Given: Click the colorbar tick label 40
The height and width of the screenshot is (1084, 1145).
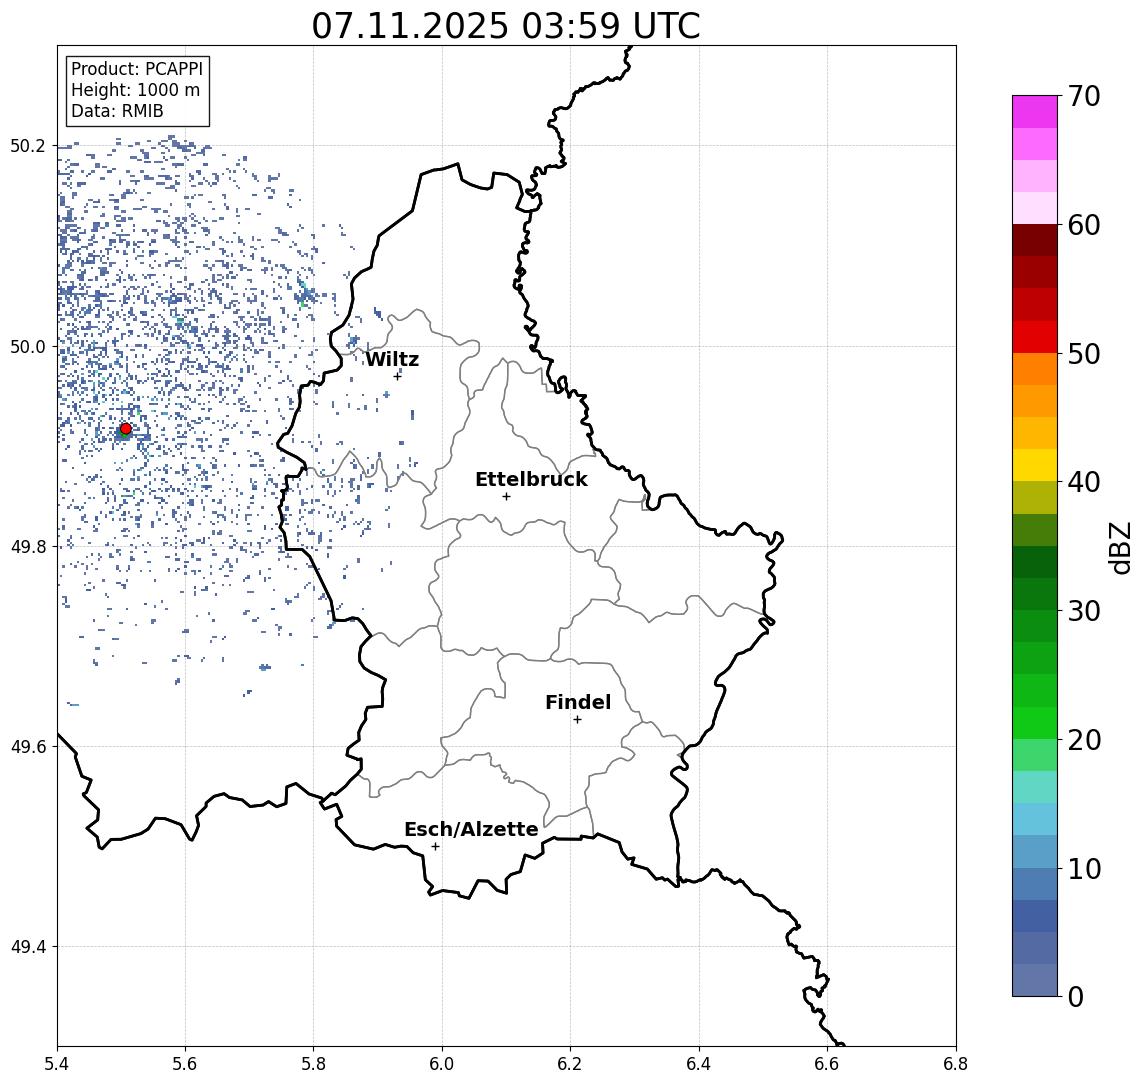Looking at the screenshot, I should click(1084, 482).
